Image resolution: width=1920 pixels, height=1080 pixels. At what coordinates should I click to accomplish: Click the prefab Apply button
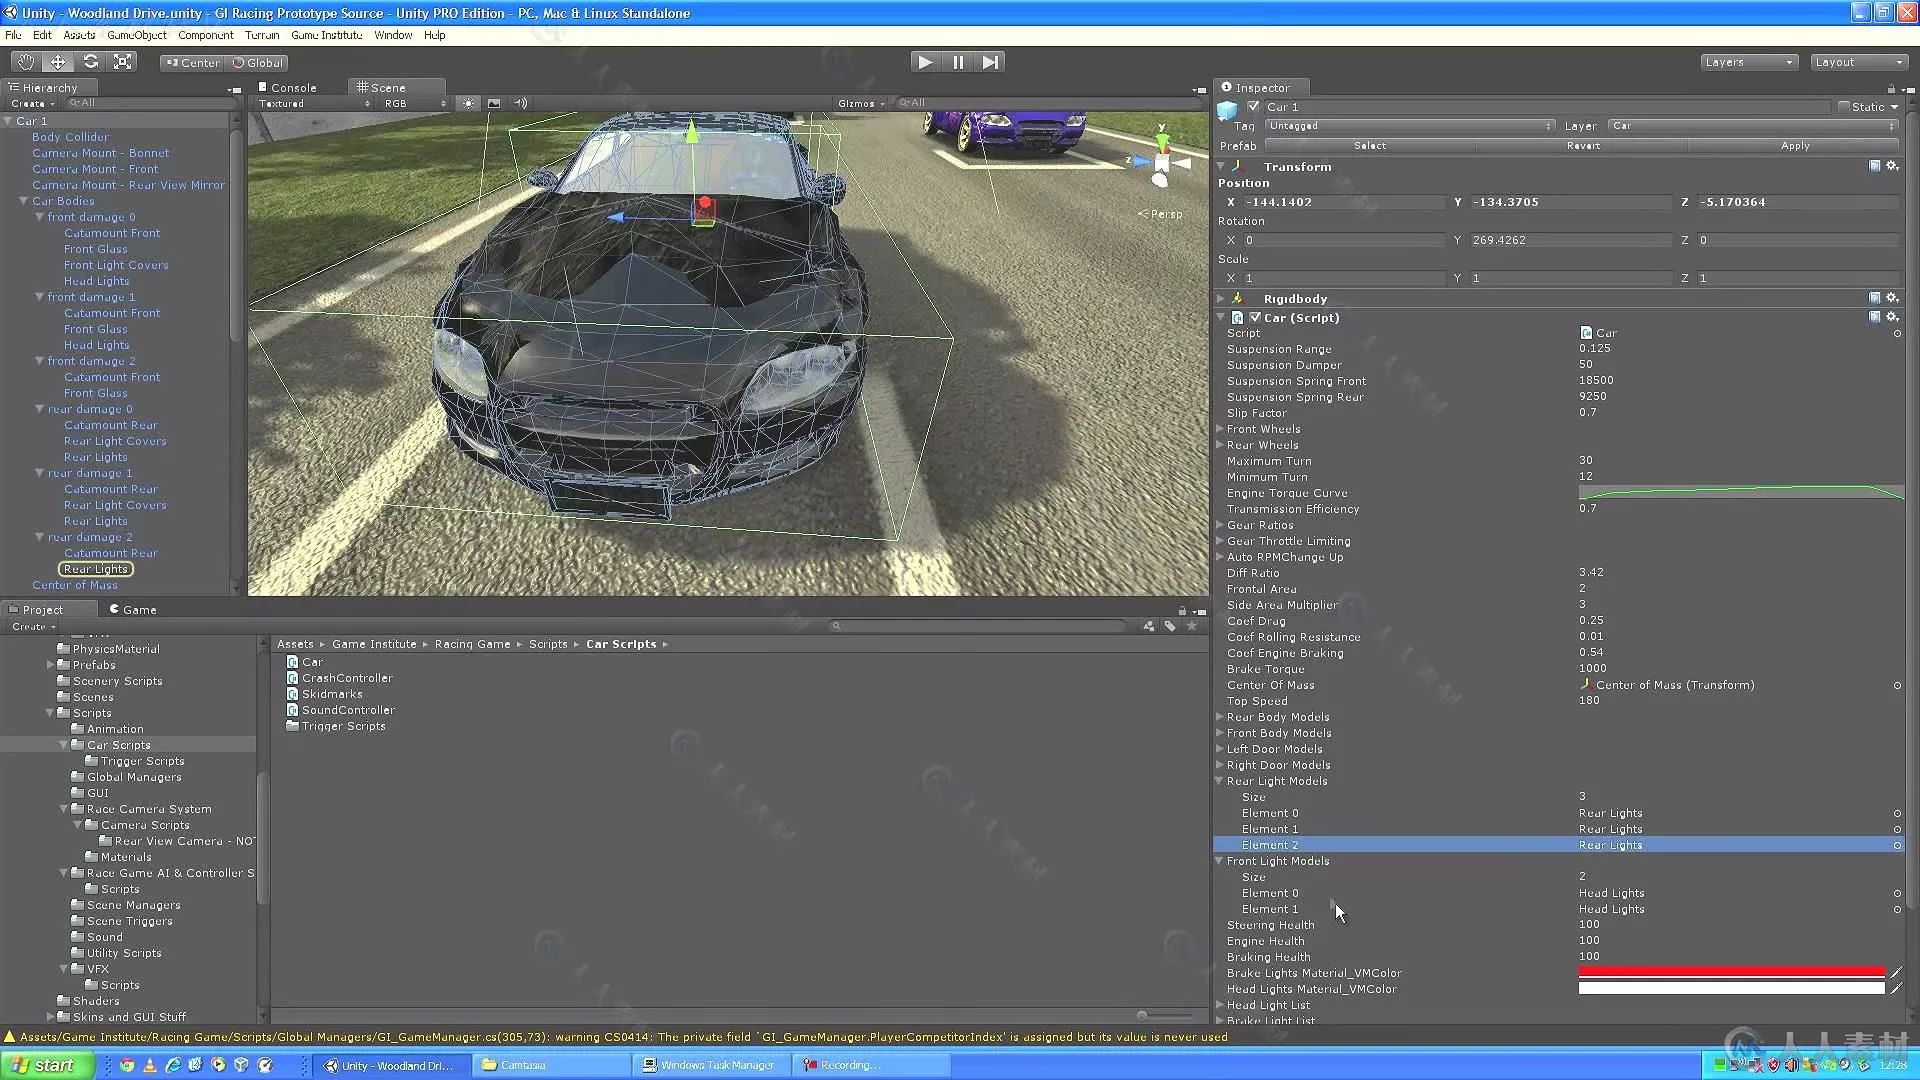click(x=1795, y=146)
